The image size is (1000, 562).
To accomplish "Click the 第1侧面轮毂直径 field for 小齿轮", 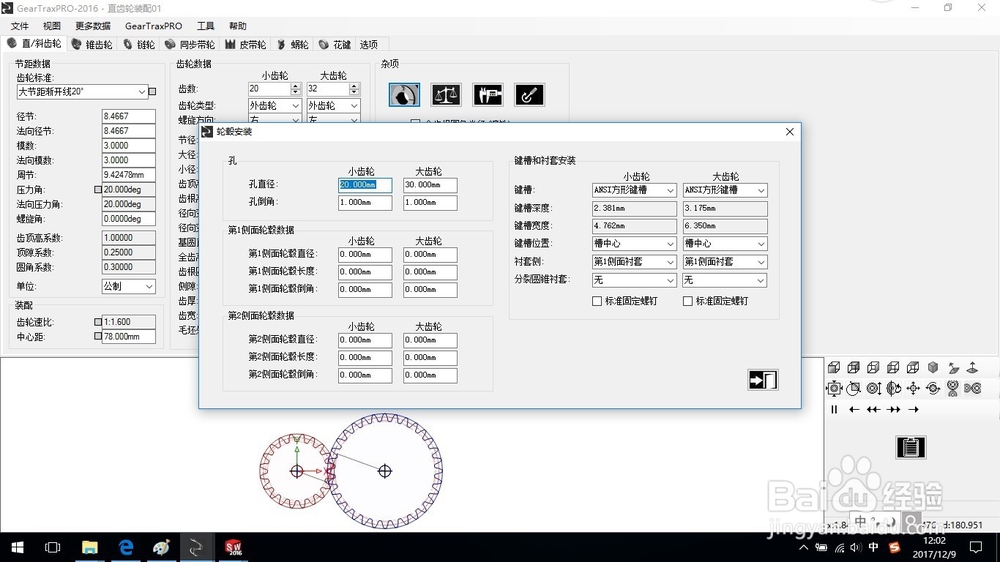I will pos(365,255).
